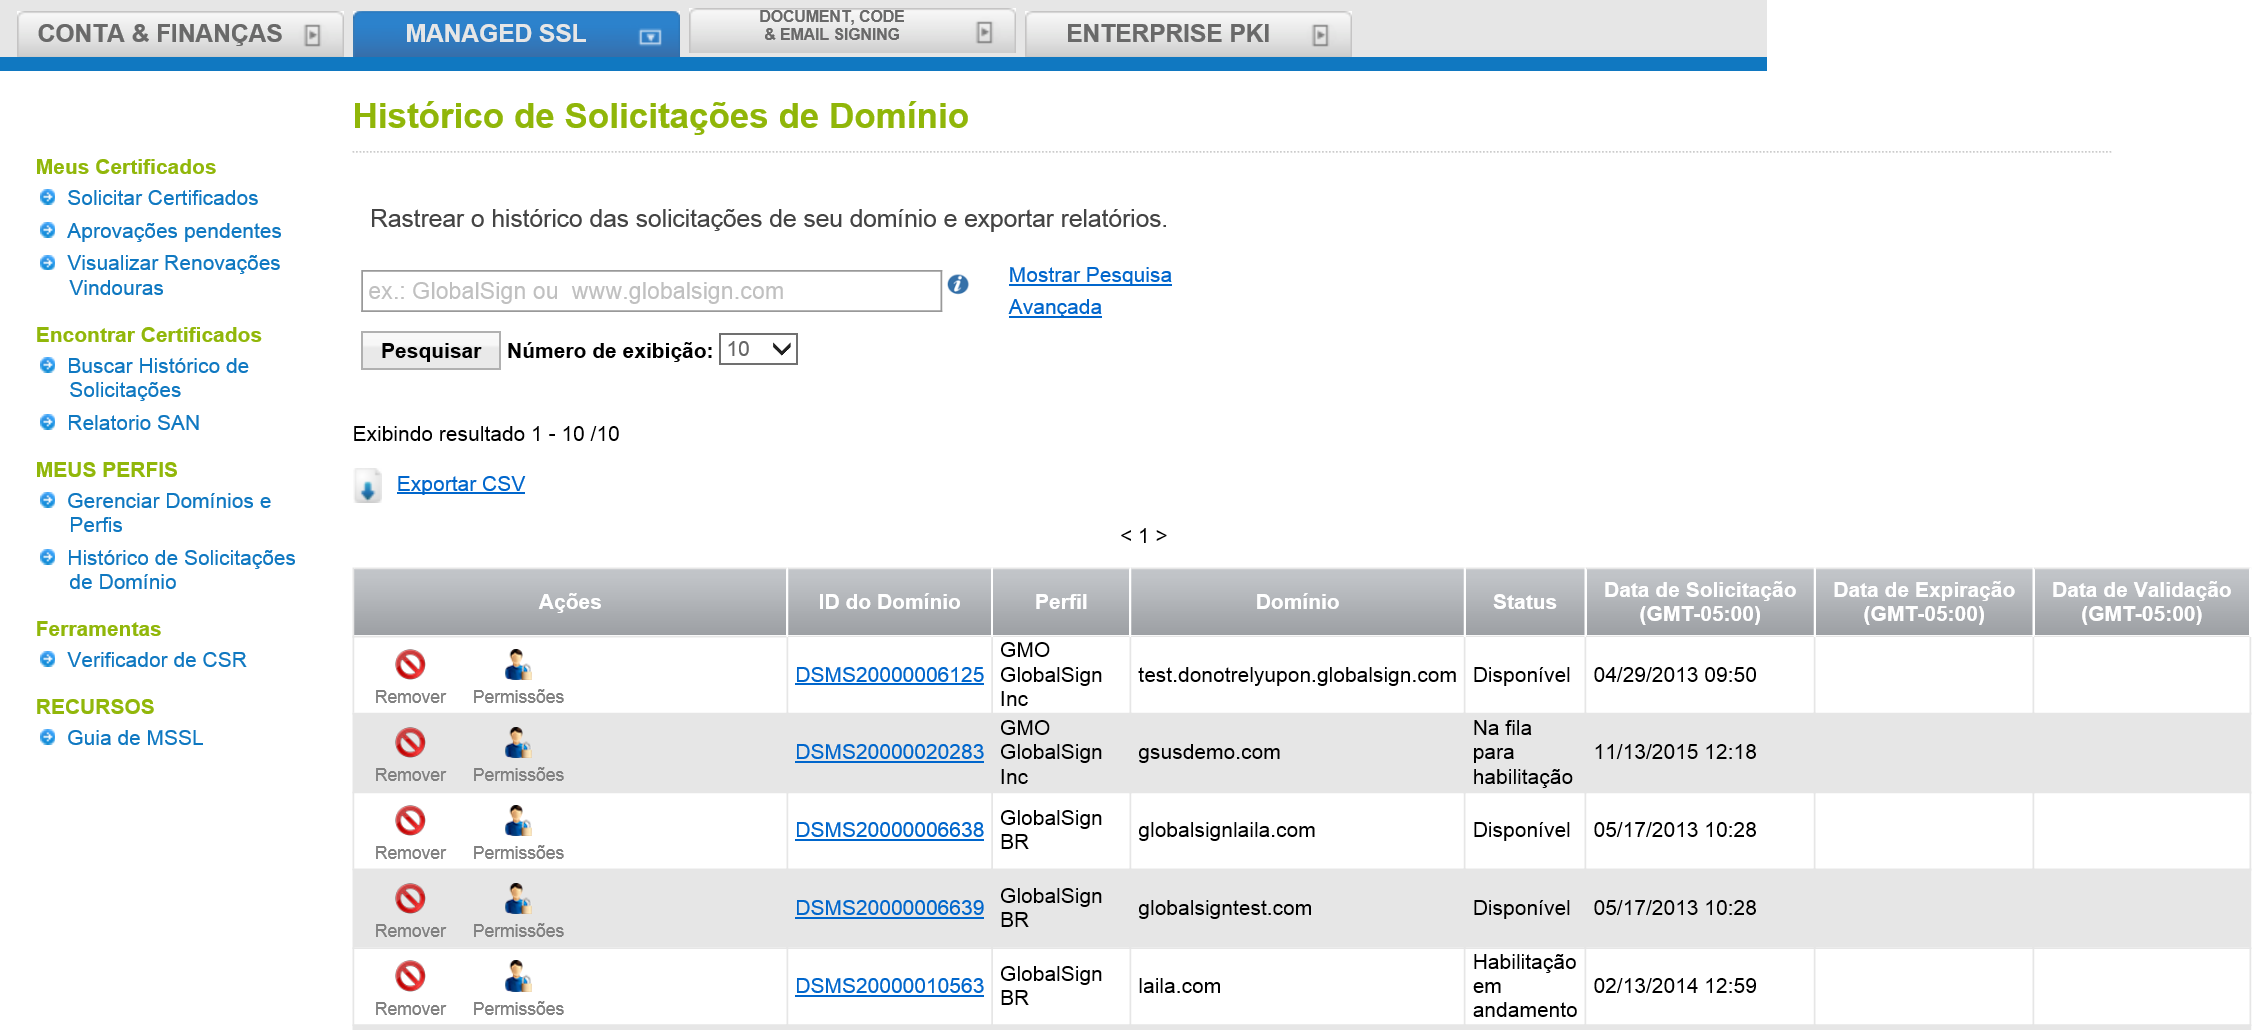Open Permissões for gsusdemo.com domain
Viewport: 2267px width, 1030px height.
(x=517, y=743)
